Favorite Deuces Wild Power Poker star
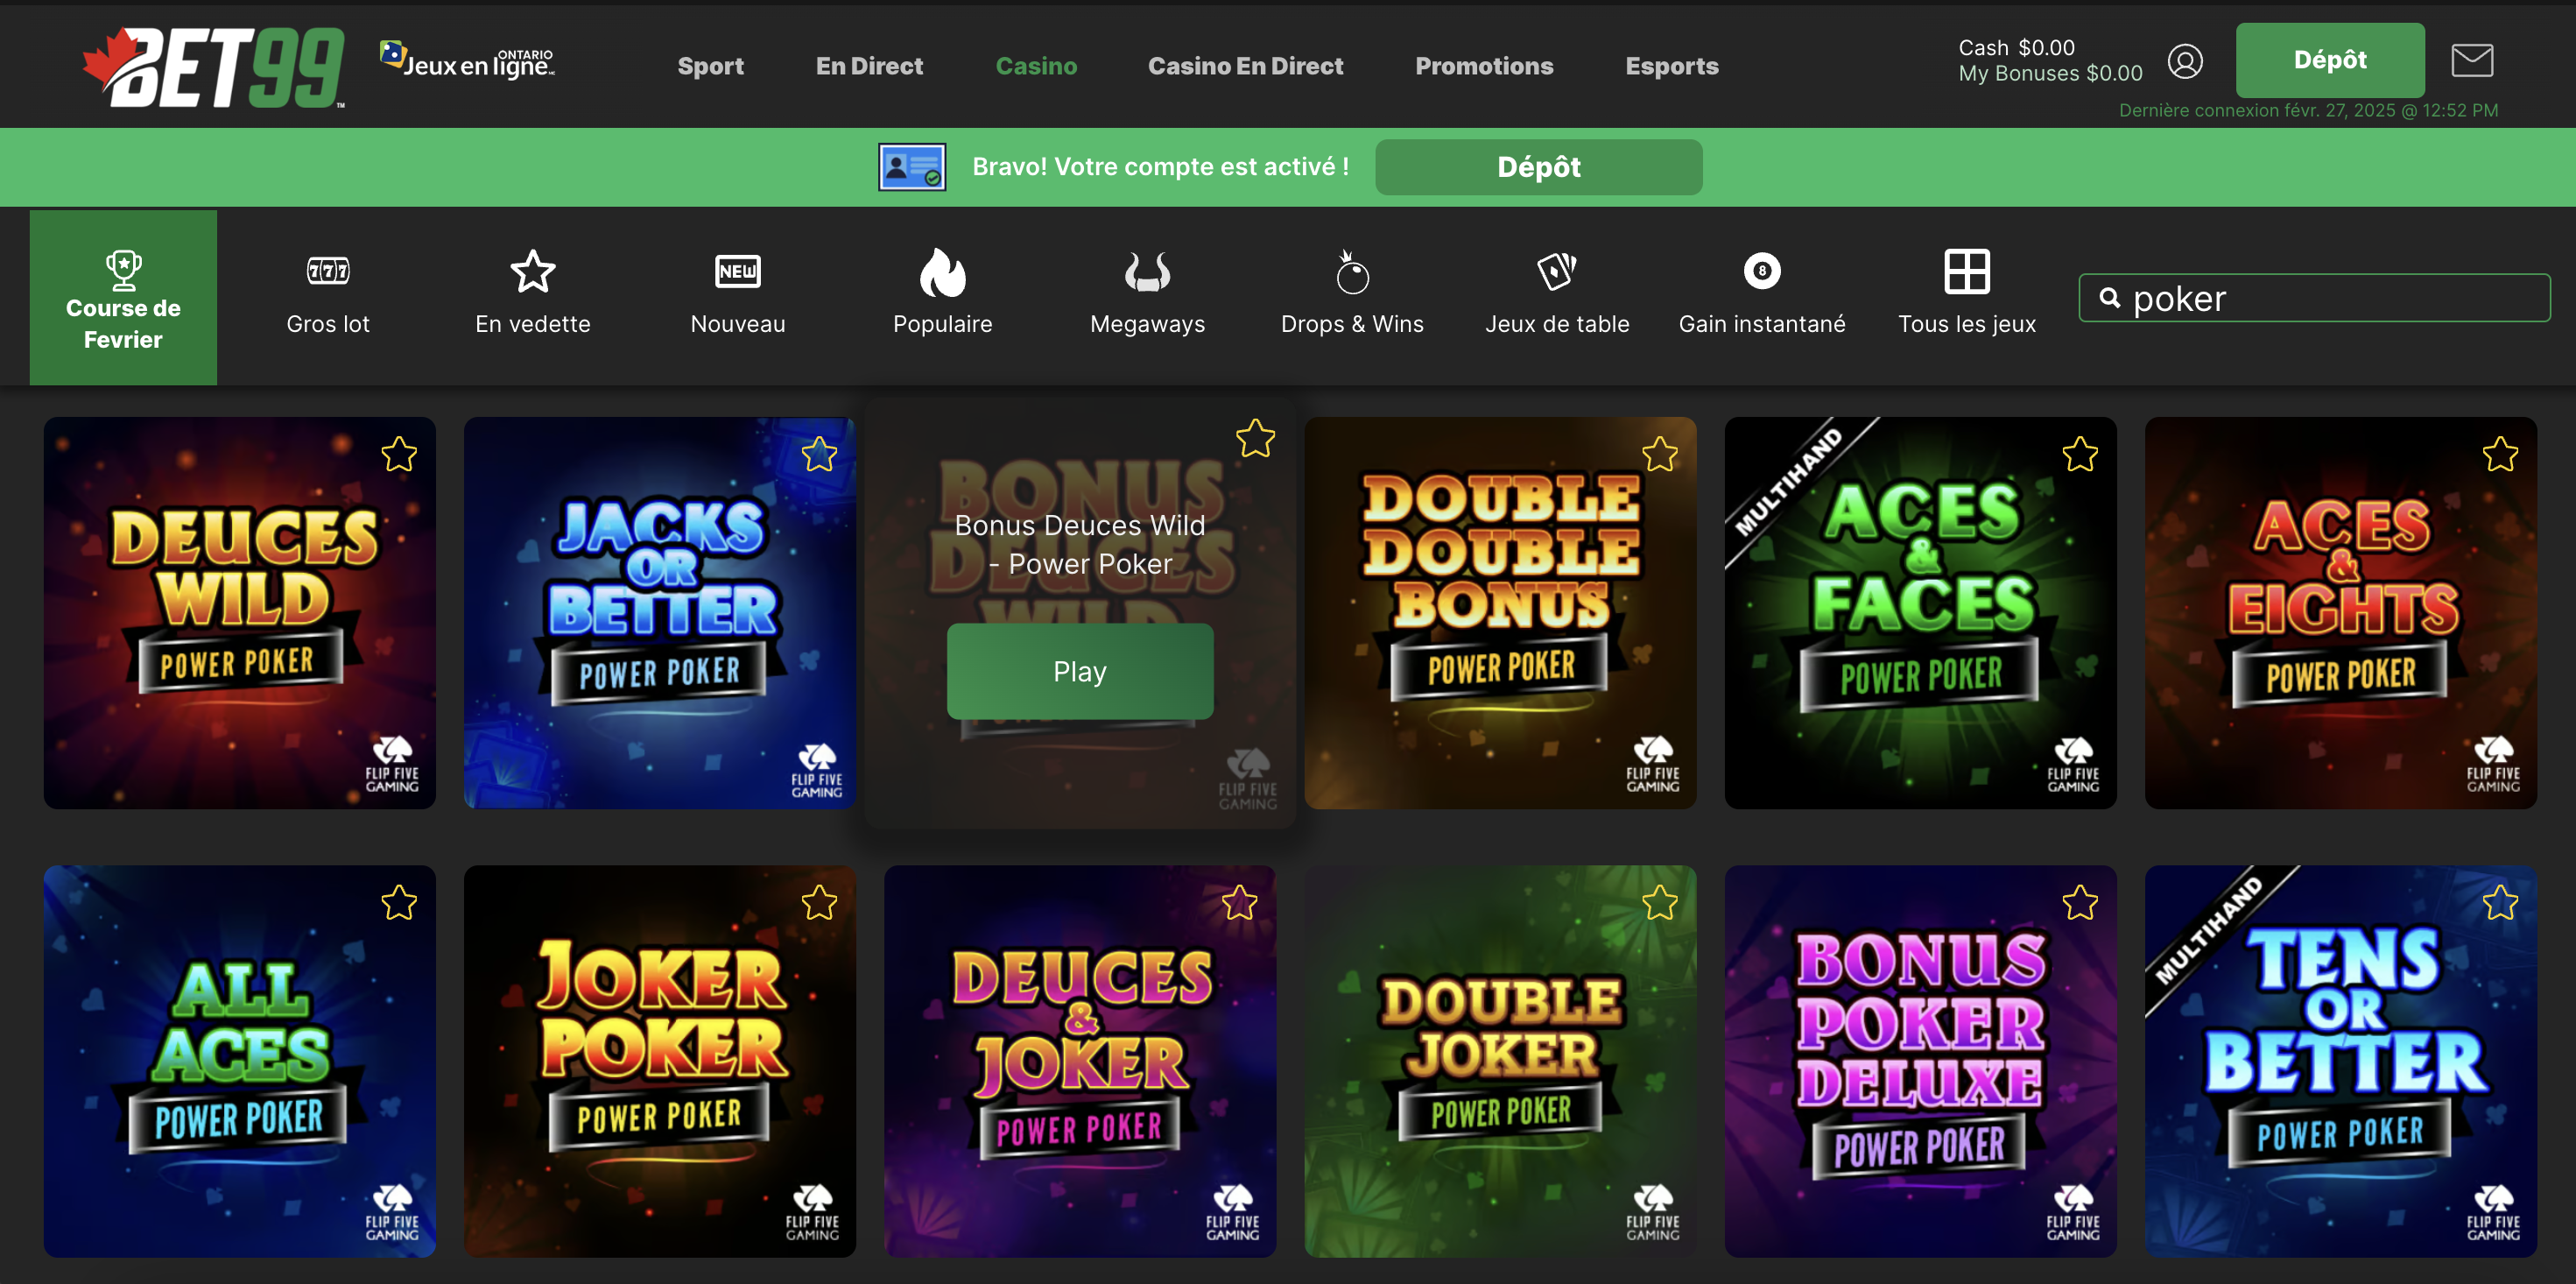2576x1284 pixels. [x=399, y=455]
